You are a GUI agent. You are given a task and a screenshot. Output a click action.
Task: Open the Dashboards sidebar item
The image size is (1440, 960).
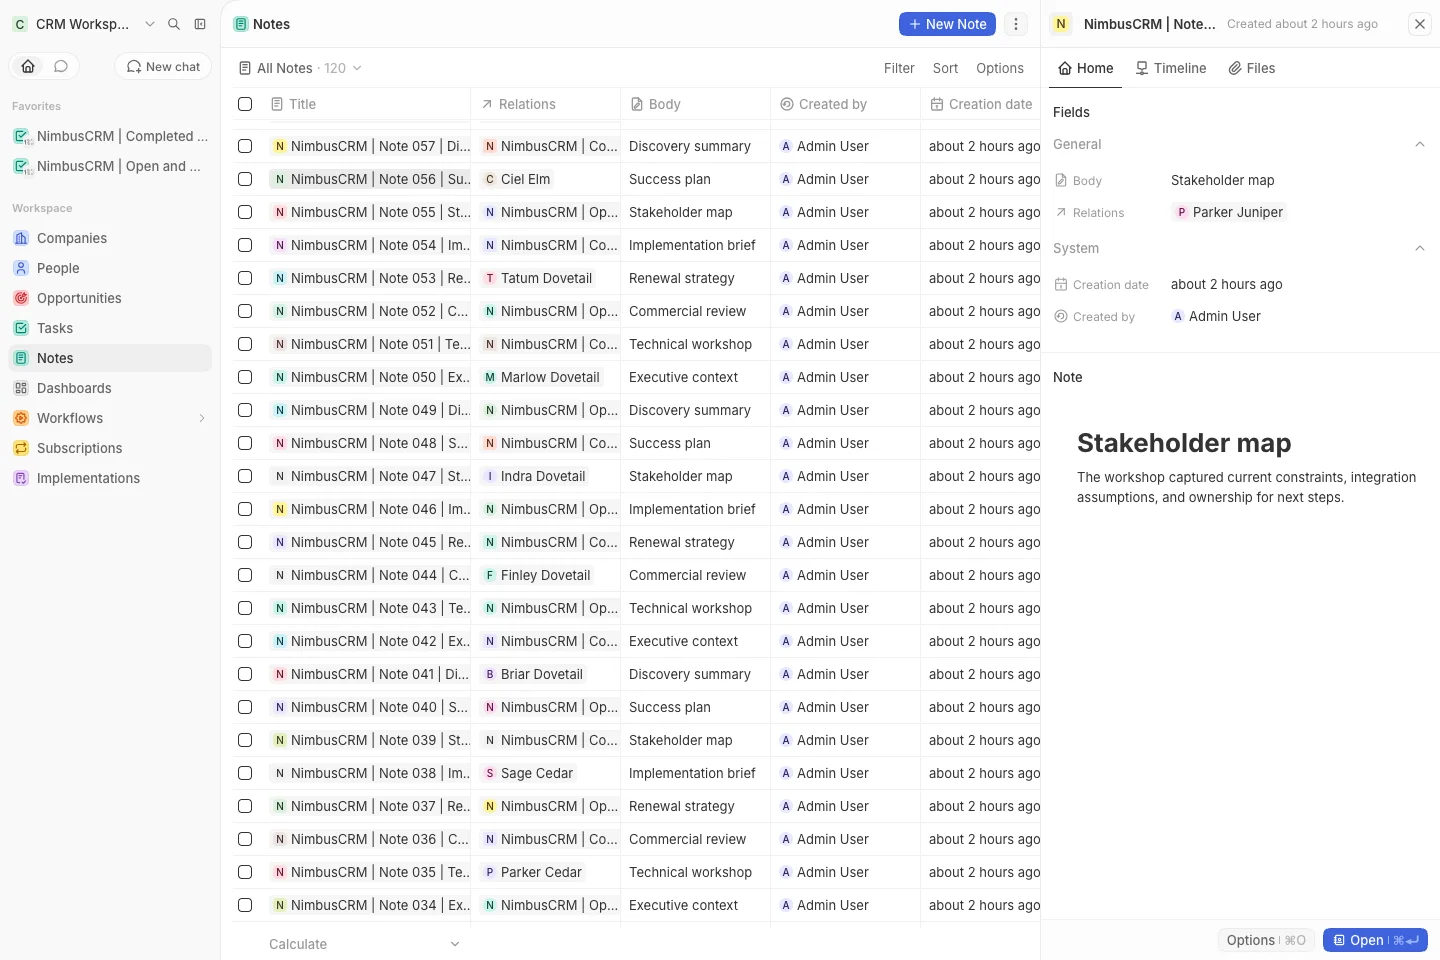[110, 388]
